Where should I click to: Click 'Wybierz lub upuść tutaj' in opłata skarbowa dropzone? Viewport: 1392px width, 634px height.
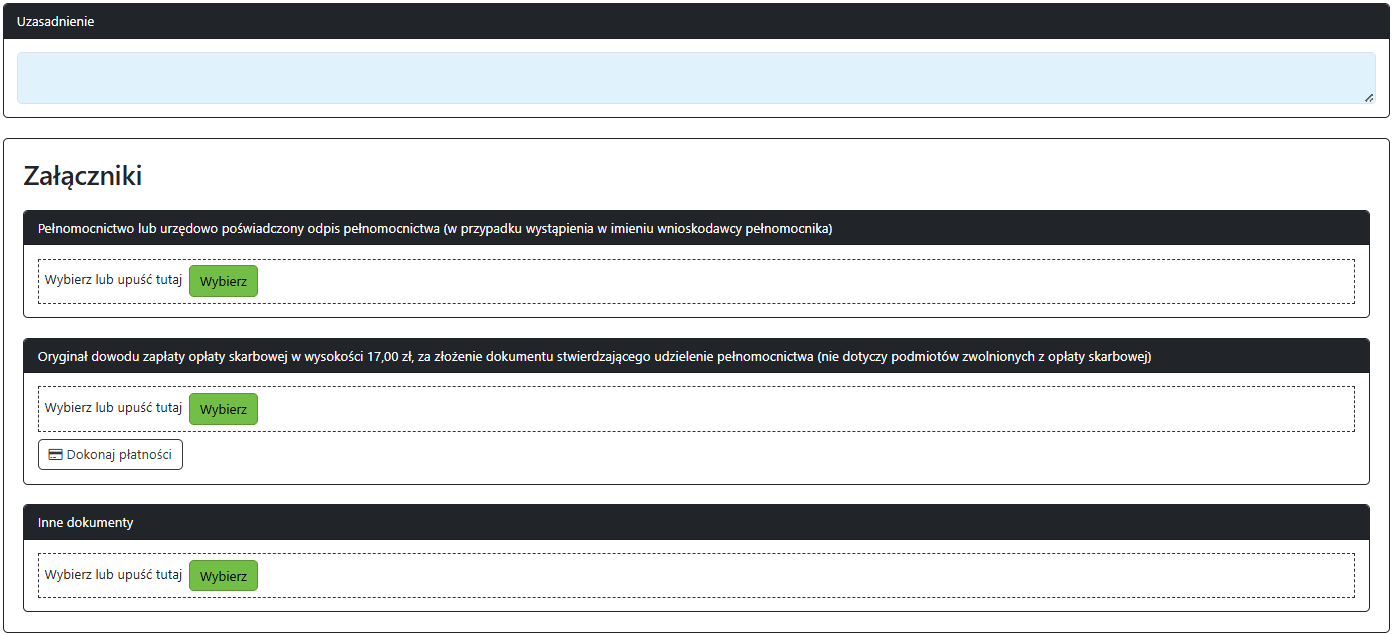click(113, 408)
